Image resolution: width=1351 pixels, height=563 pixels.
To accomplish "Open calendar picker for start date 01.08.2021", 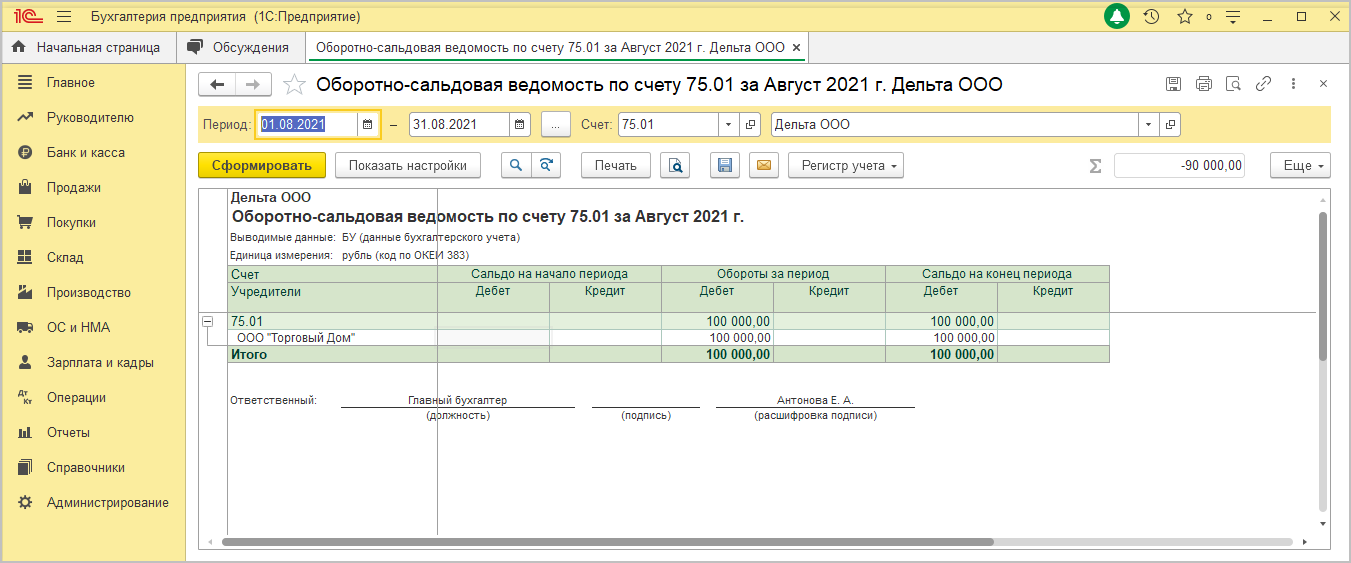I will [368, 125].
